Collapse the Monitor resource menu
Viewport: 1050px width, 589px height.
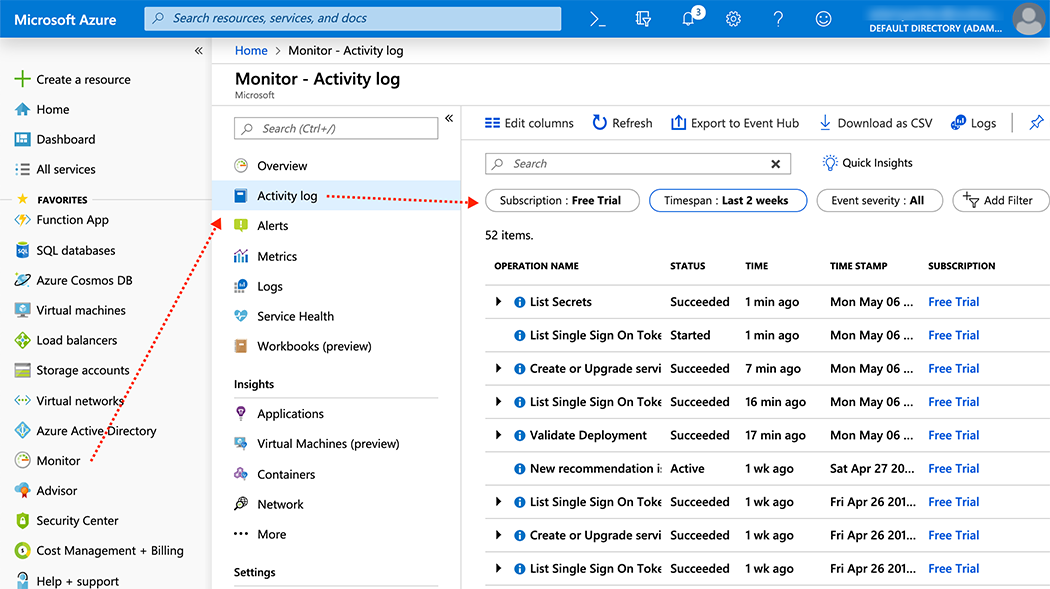[449, 118]
